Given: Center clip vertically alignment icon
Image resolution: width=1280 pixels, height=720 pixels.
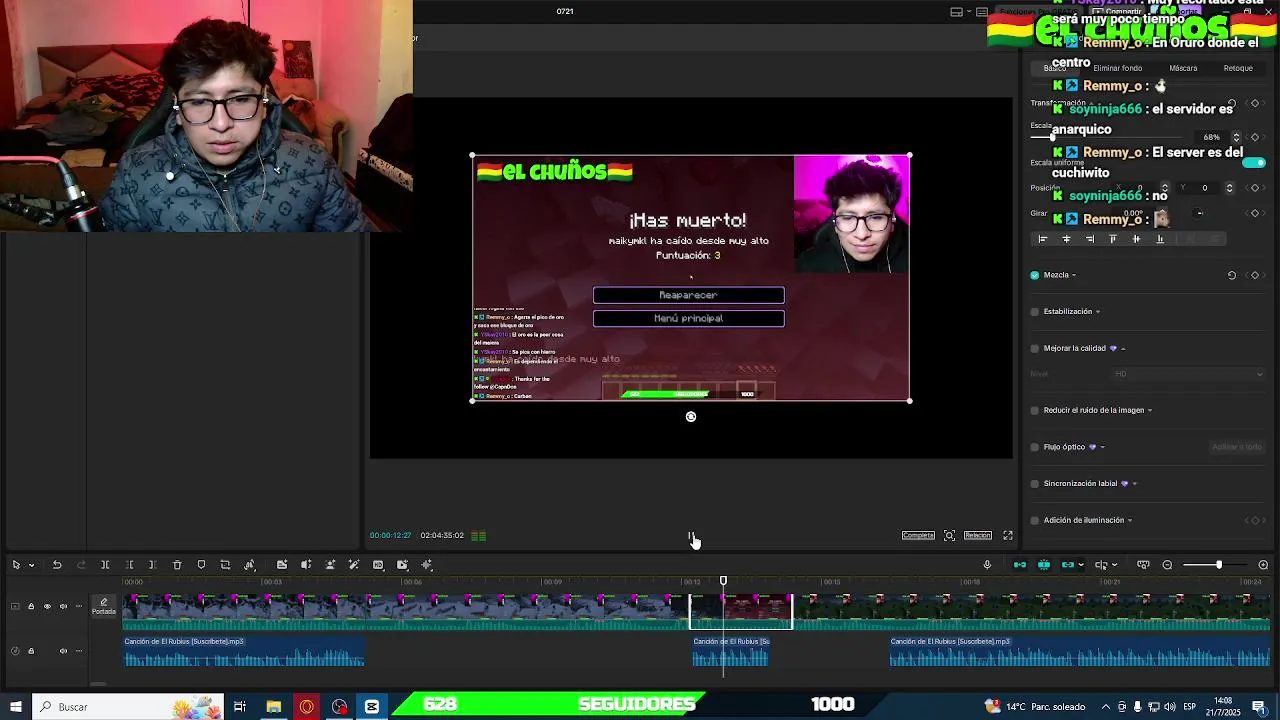Looking at the screenshot, I should pyautogui.click(x=1136, y=239).
